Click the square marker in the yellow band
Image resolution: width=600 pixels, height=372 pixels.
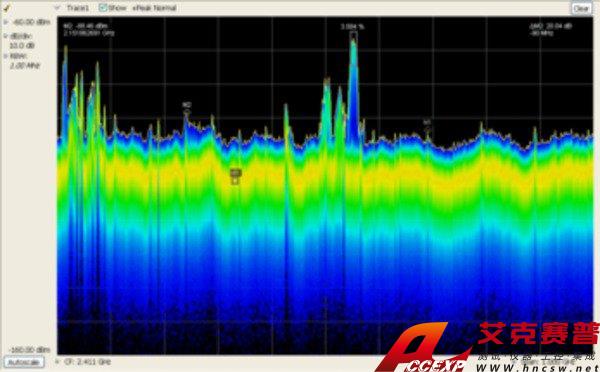pos(235,176)
